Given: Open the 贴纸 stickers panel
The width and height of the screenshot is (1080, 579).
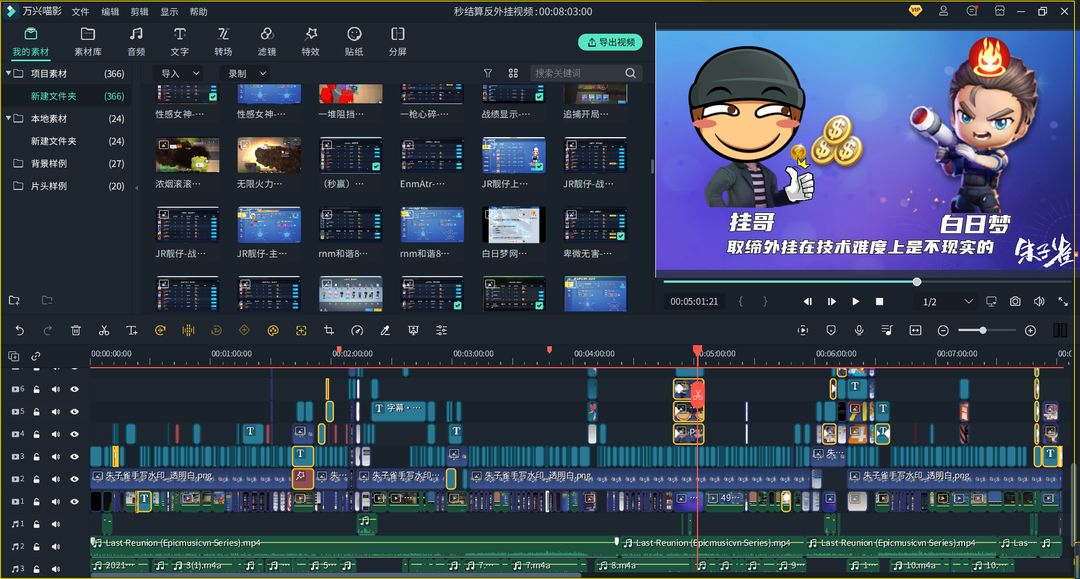Looking at the screenshot, I should click(354, 41).
